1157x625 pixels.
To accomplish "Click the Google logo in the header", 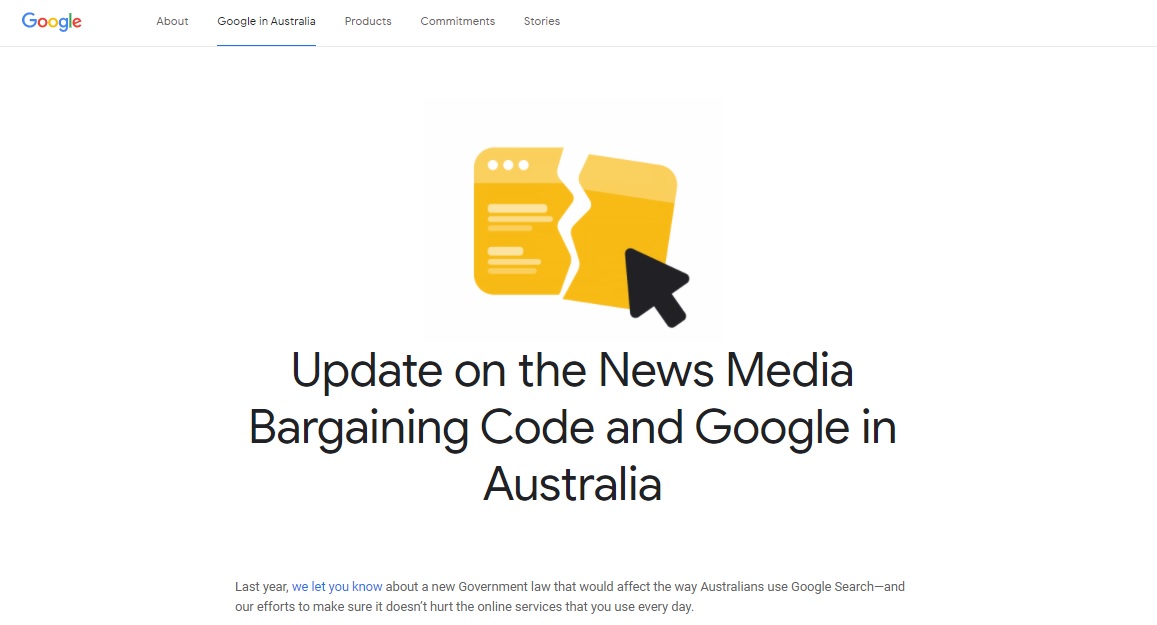I will coord(52,21).
